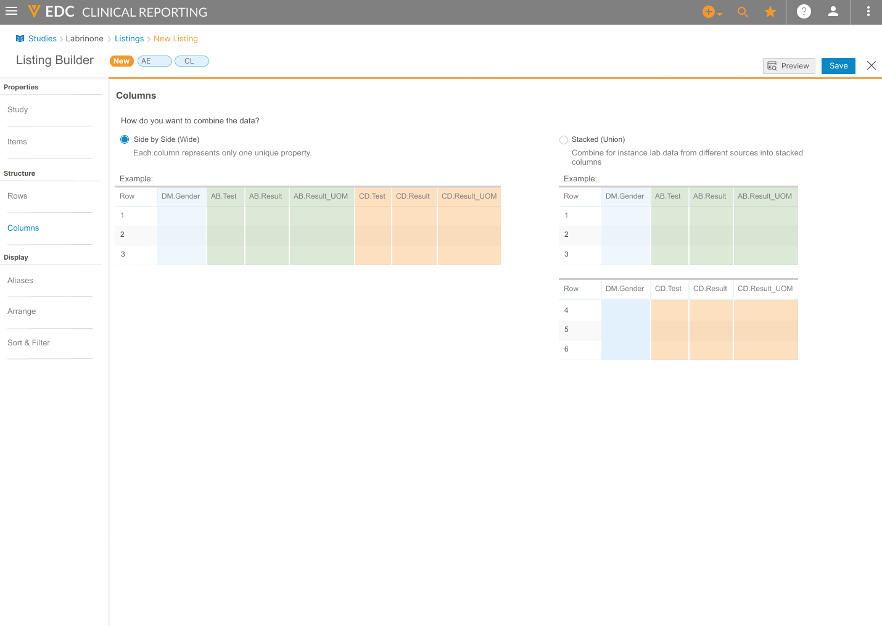Select Side by Side (Wide) radio option

pyautogui.click(x=124, y=140)
